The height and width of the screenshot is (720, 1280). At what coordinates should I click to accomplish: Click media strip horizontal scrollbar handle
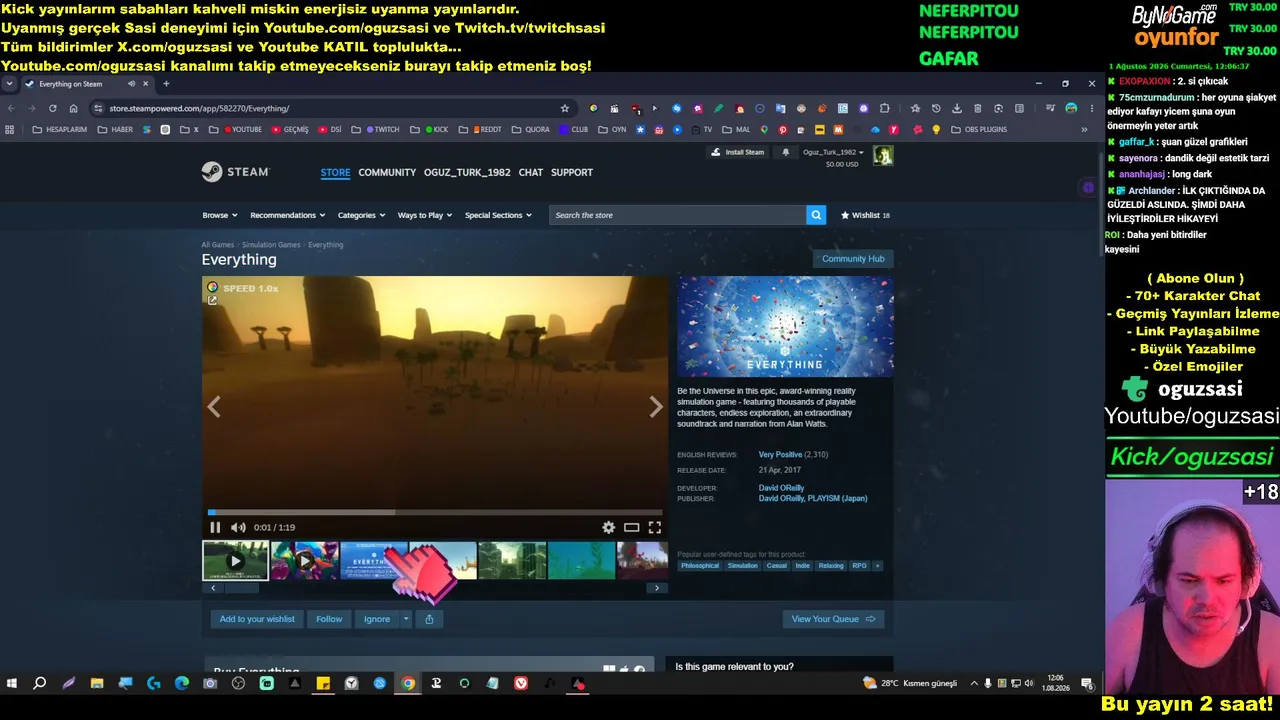click(241, 588)
